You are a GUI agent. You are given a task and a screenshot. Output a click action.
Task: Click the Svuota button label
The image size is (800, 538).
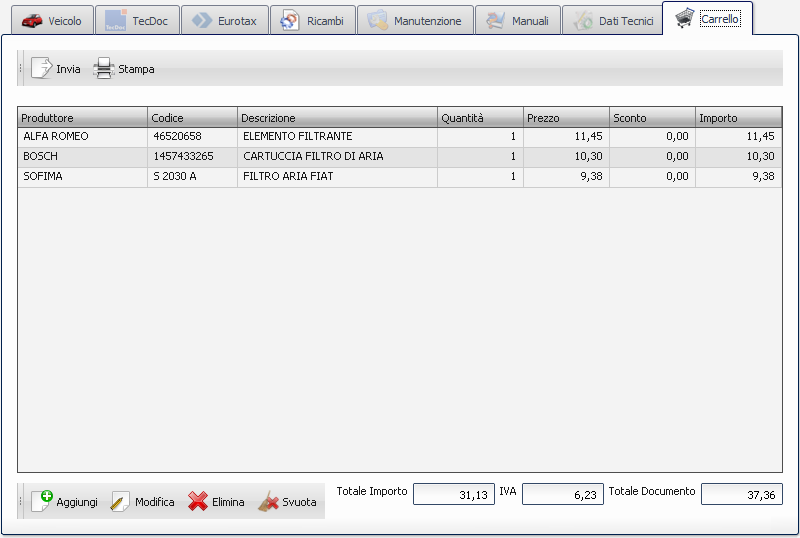click(x=299, y=502)
